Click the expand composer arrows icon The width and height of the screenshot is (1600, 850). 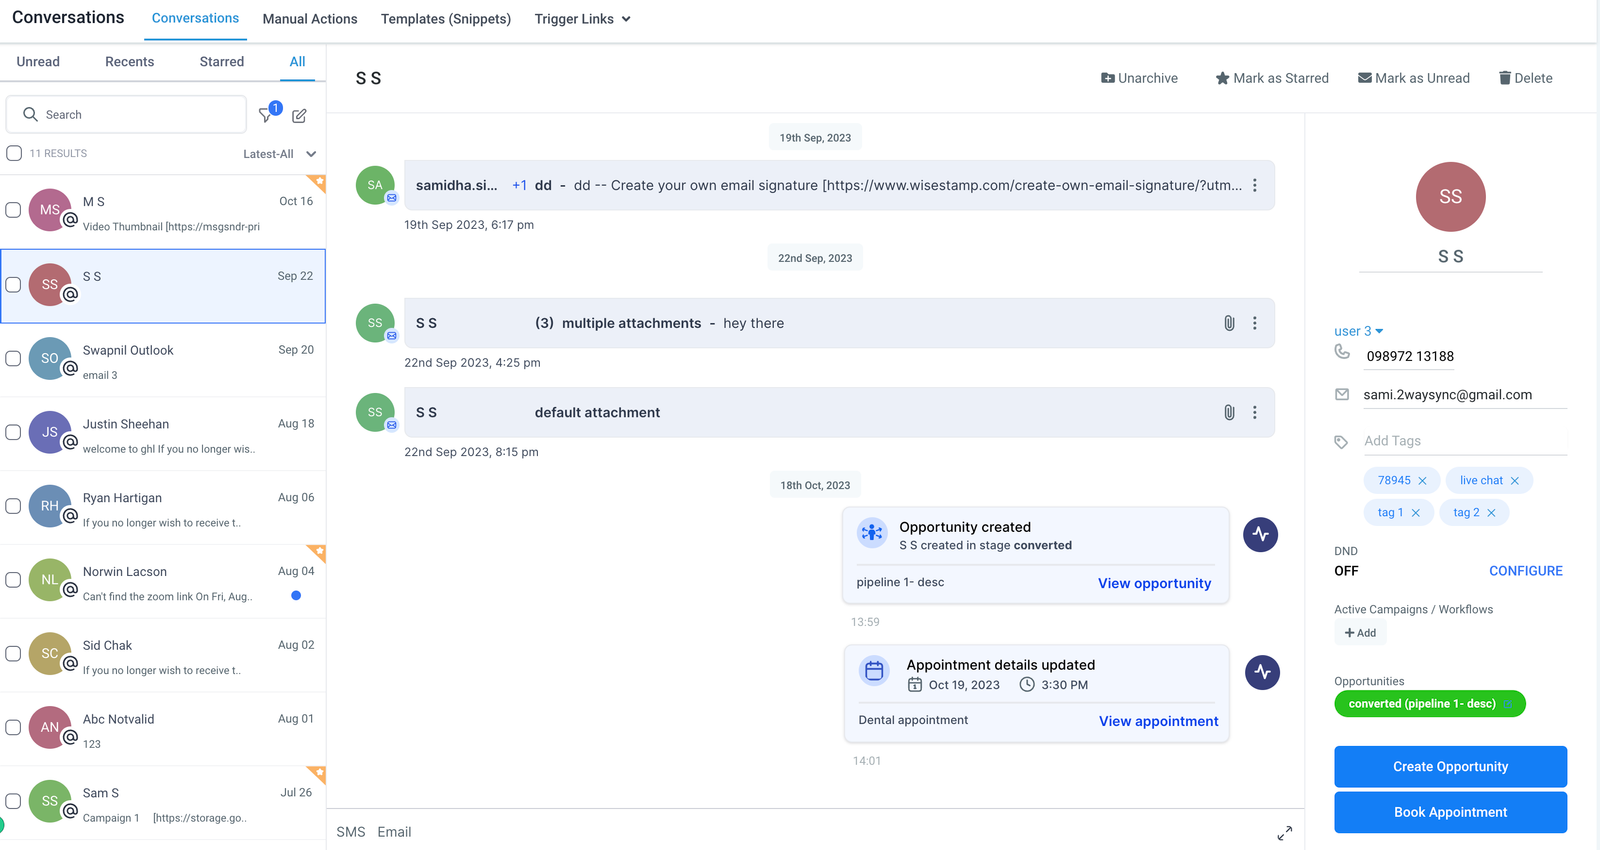(x=1285, y=833)
